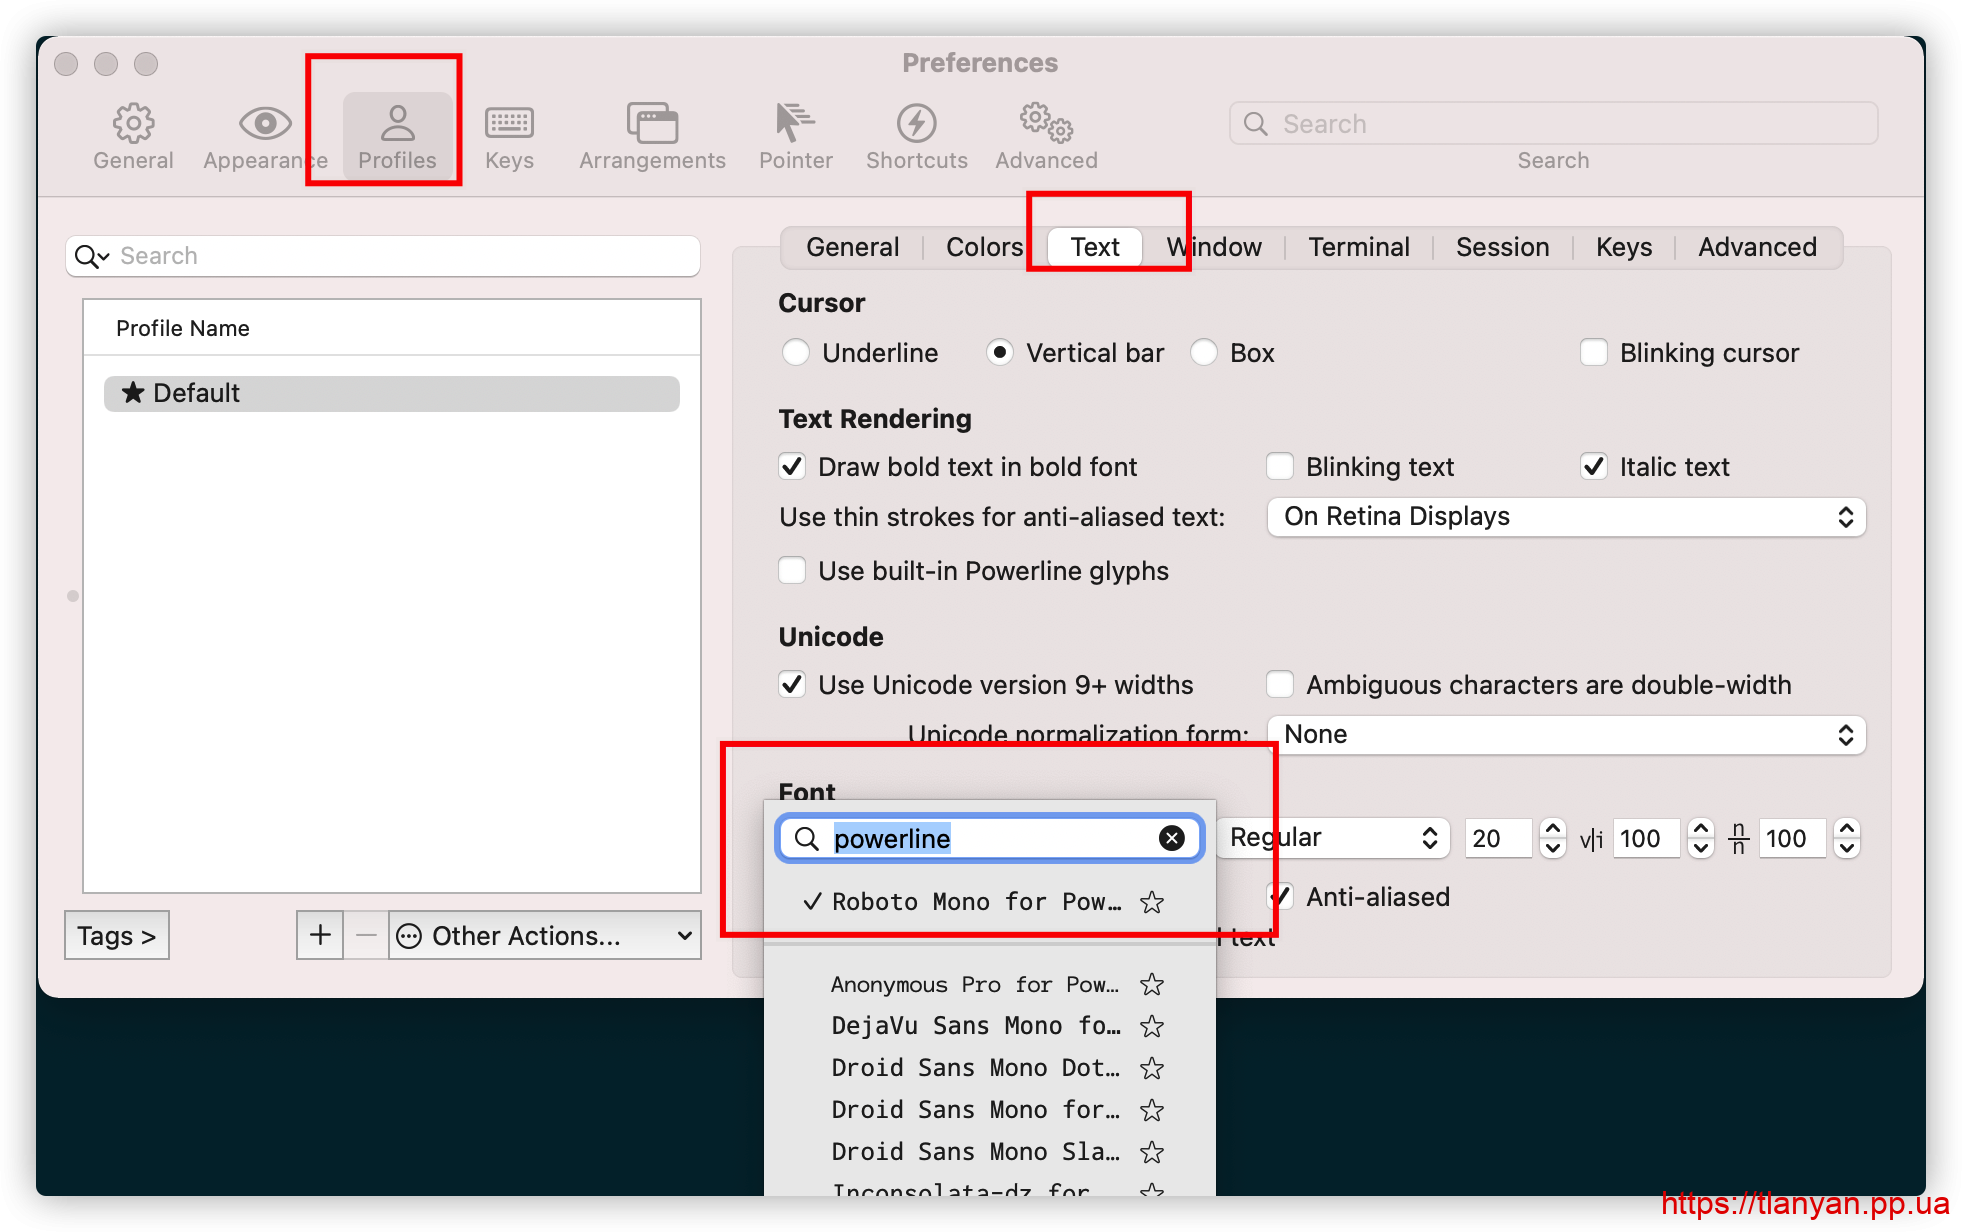Open Unicode normalization form dropdown
Viewport: 1962px width, 1232px height.
click(1566, 735)
